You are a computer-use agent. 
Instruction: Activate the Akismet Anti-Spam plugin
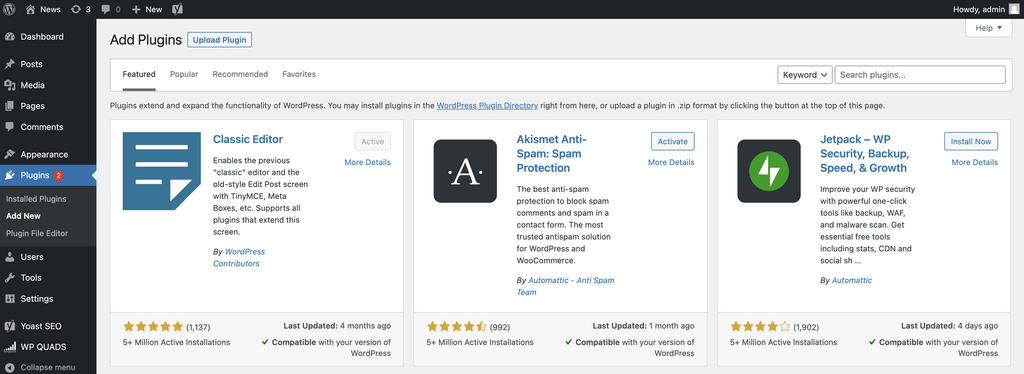pyautogui.click(x=673, y=141)
